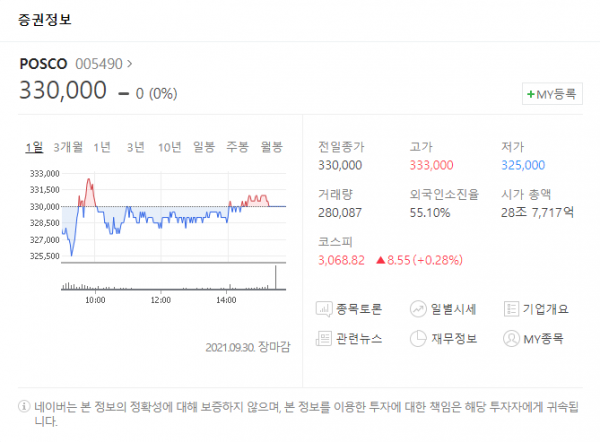Click the 기업개요 list icon
The height and width of the screenshot is (442, 600).
[511, 309]
